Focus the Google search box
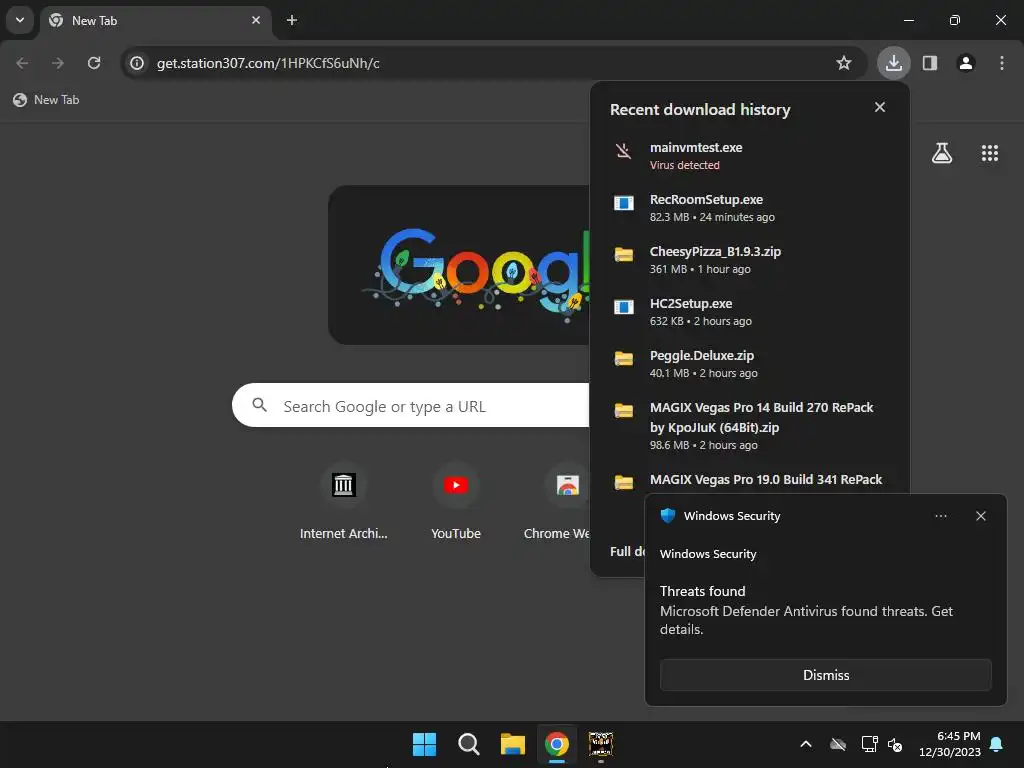Screen dimensions: 1024x768 (411, 406)
